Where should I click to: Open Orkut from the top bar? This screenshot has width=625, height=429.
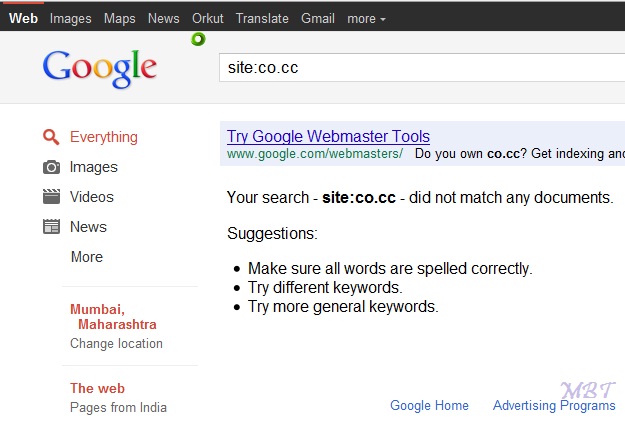point(208,18)
